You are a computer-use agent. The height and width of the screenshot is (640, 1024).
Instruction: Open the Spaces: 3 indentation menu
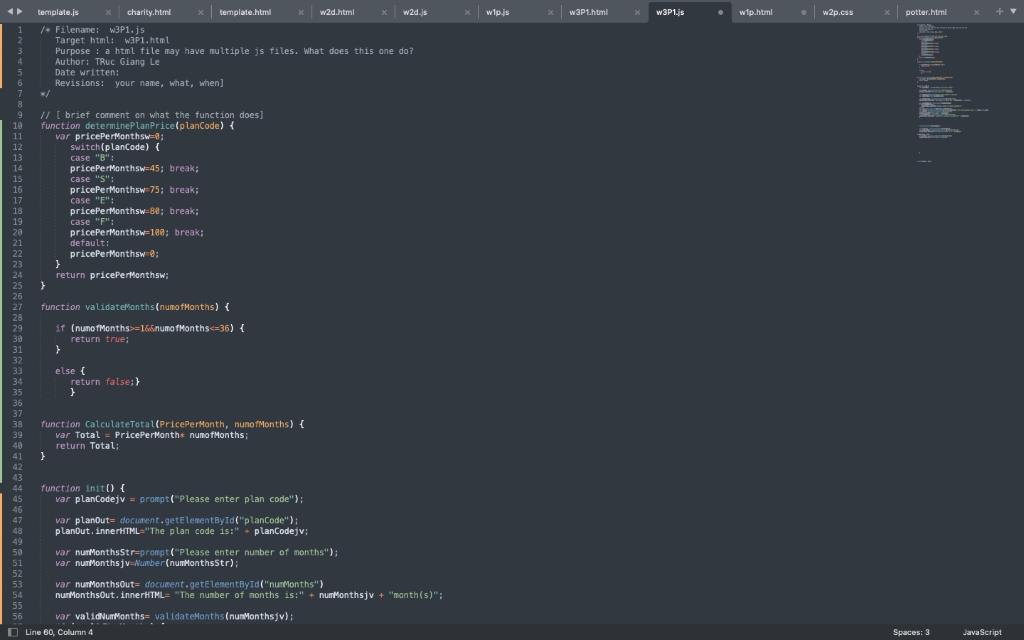point(911,632)
